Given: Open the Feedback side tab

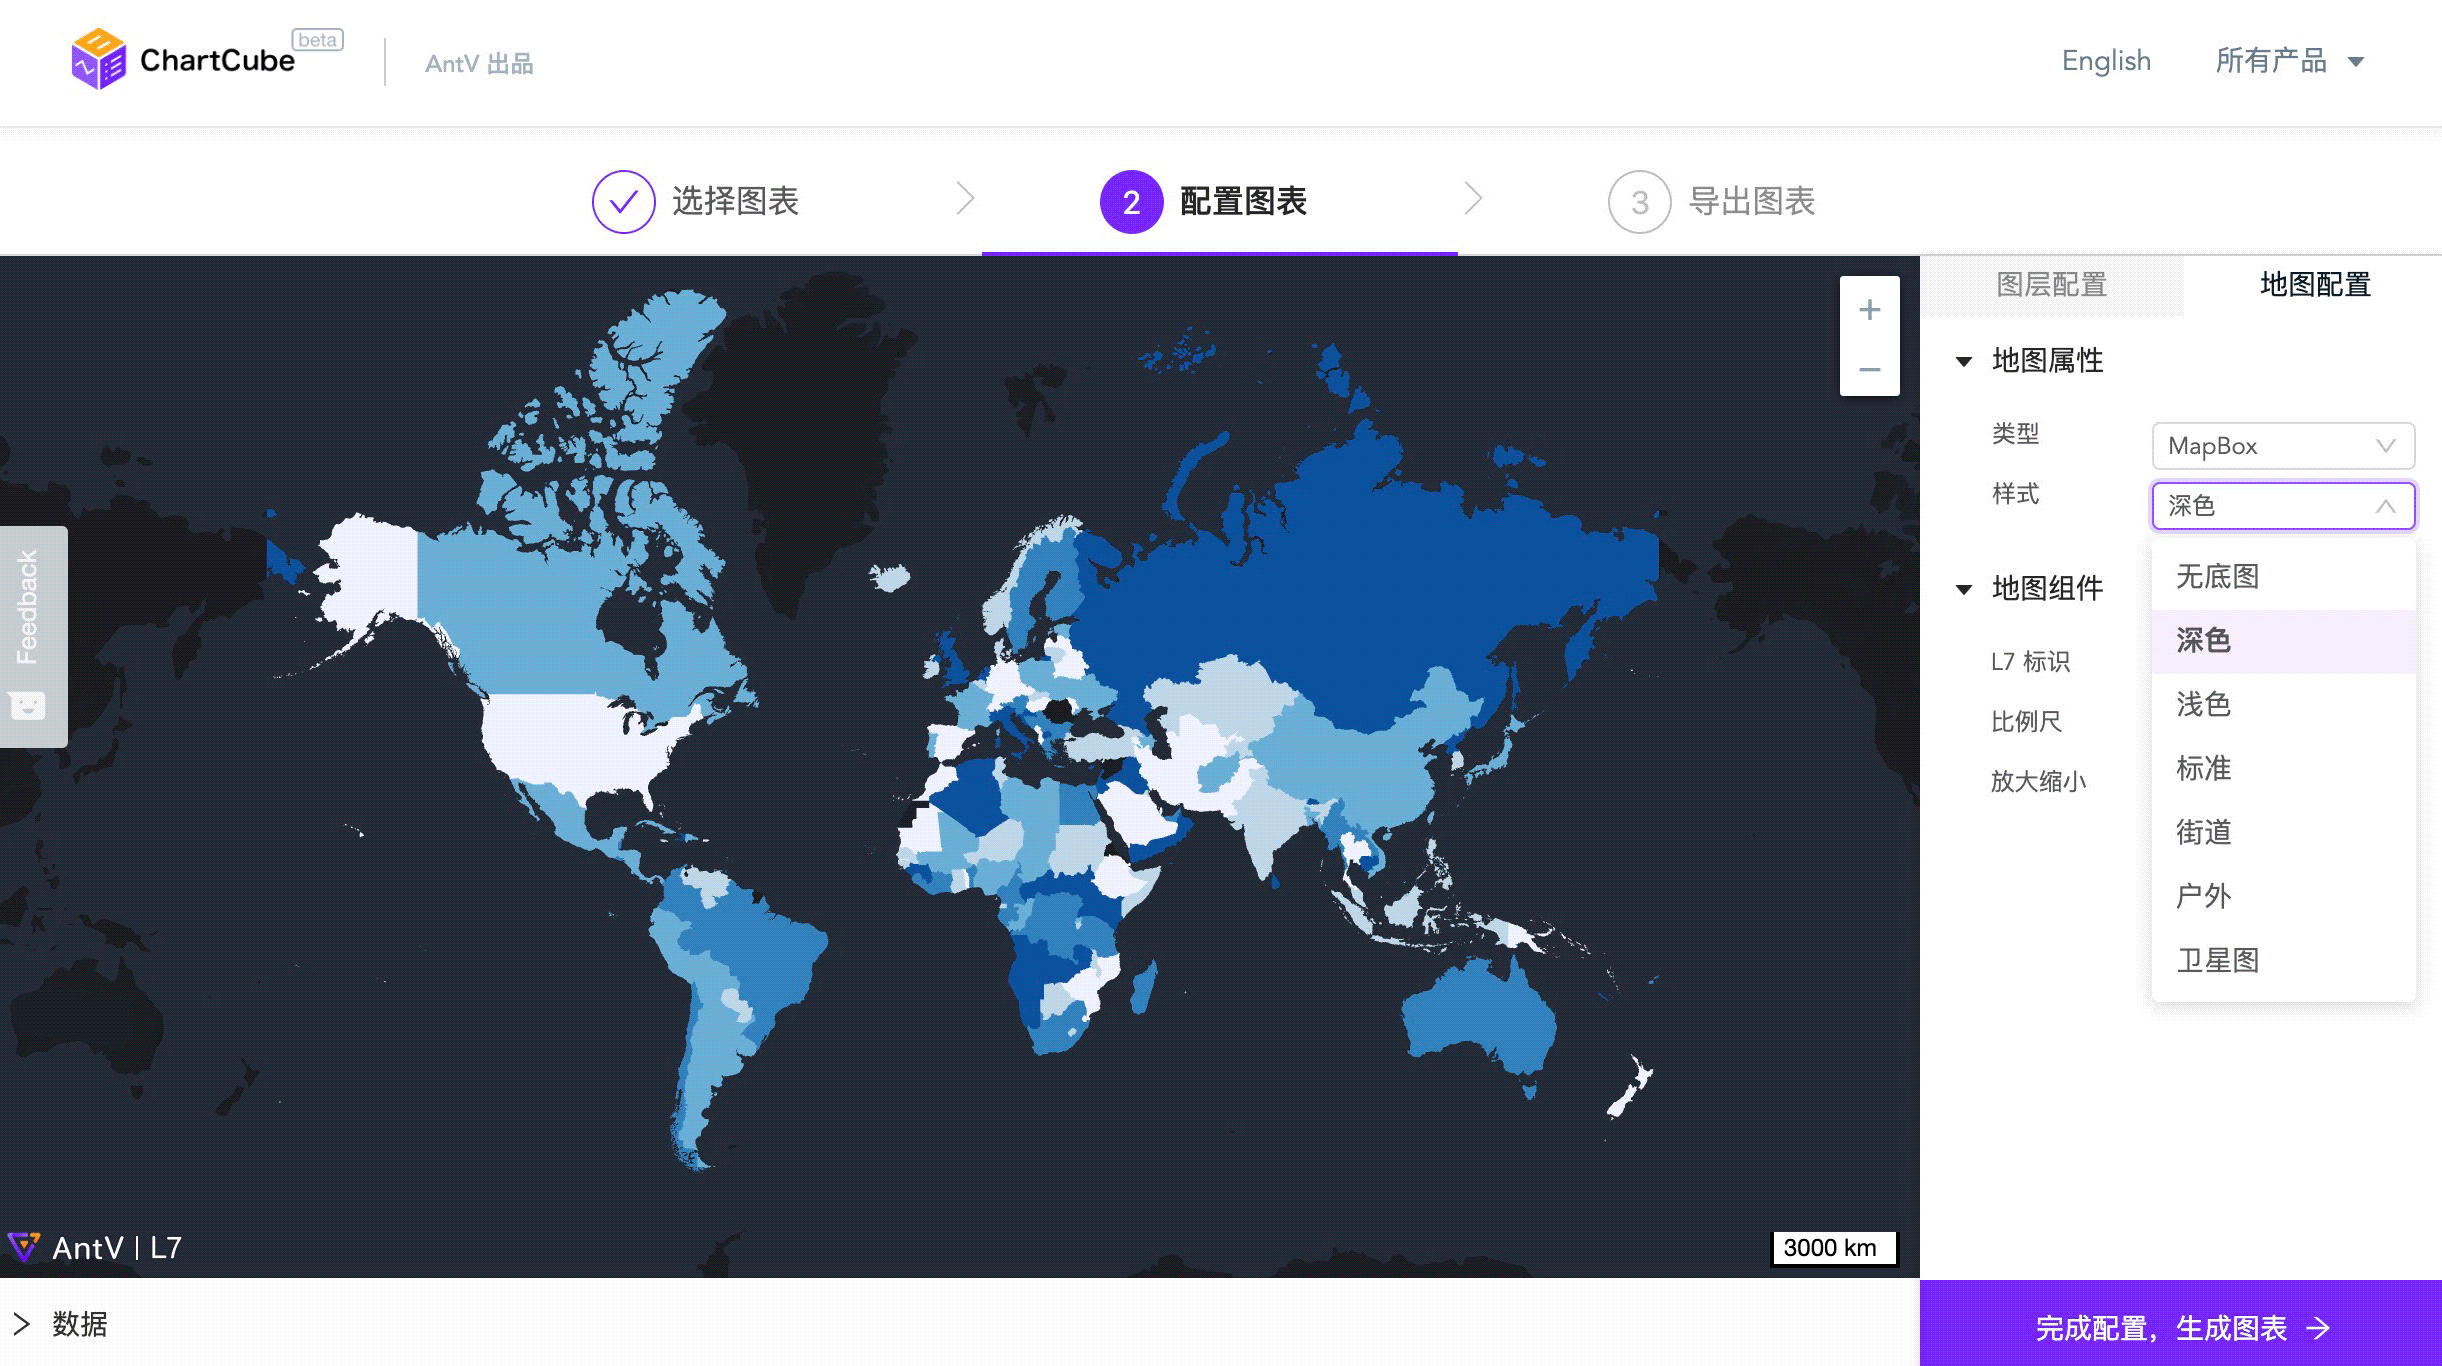Looking at the screenshot, I should point(32,636).
